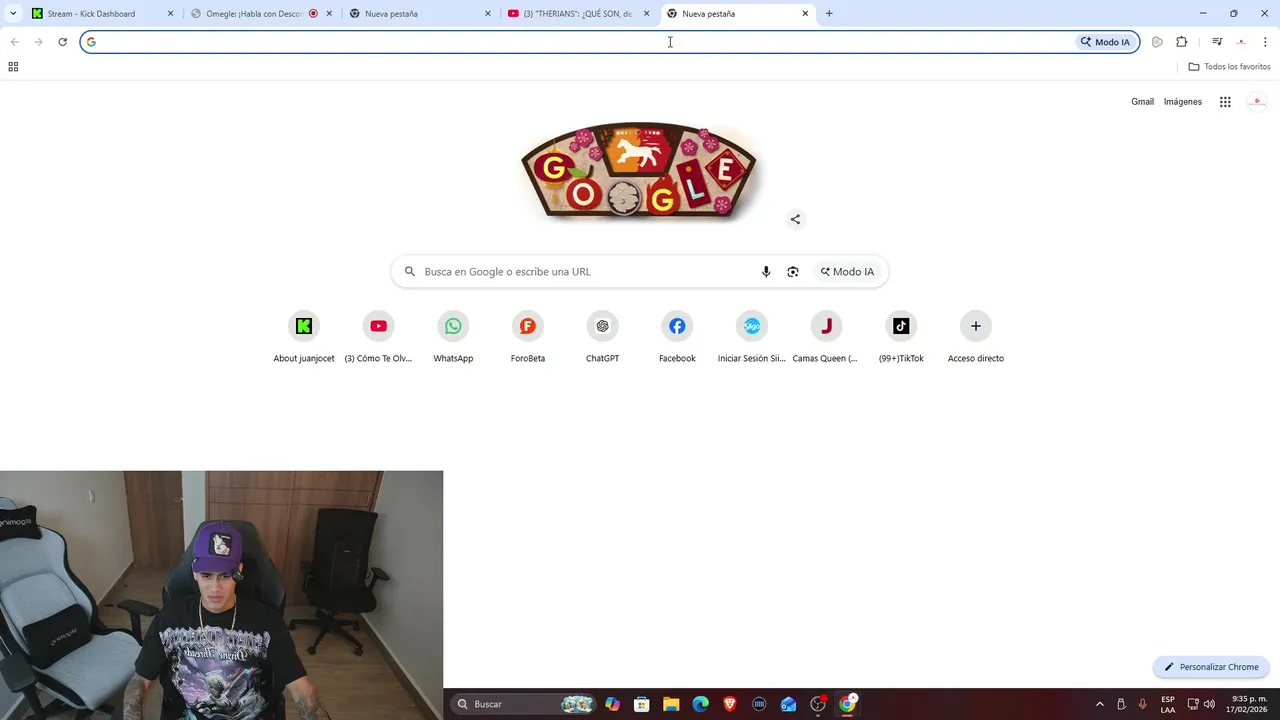This screenshot has height=720, width=1280.
Task: Open Microsoft Store from the taskbar
Action: 641,704
